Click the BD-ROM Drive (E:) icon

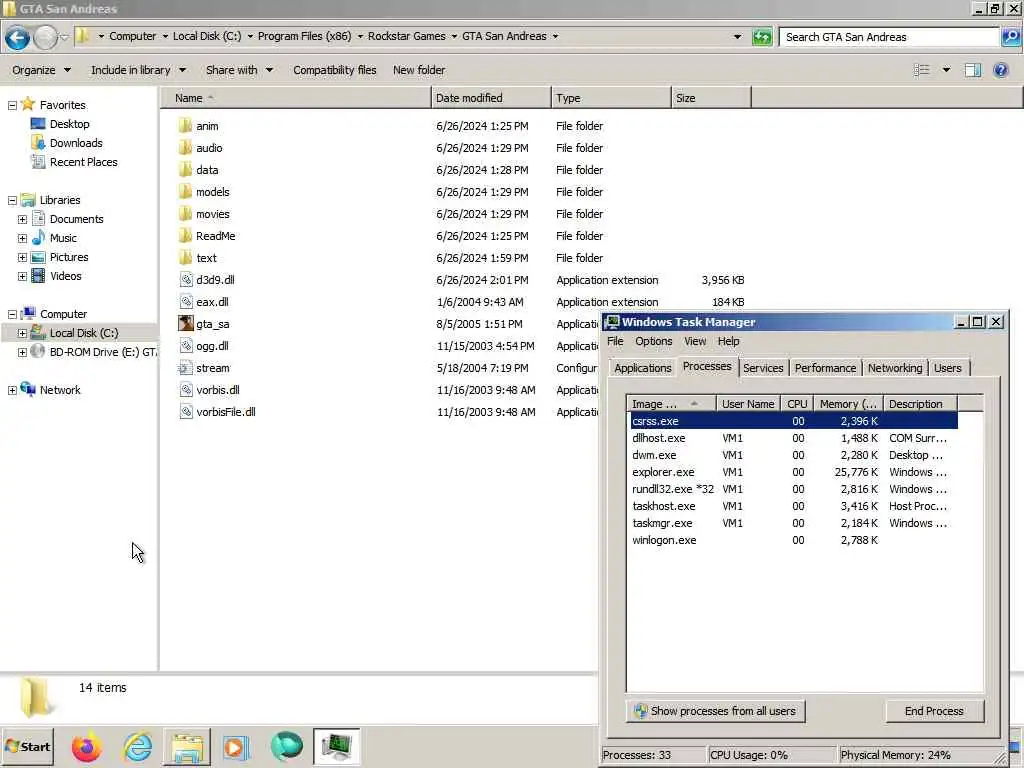tap(38, 351)
